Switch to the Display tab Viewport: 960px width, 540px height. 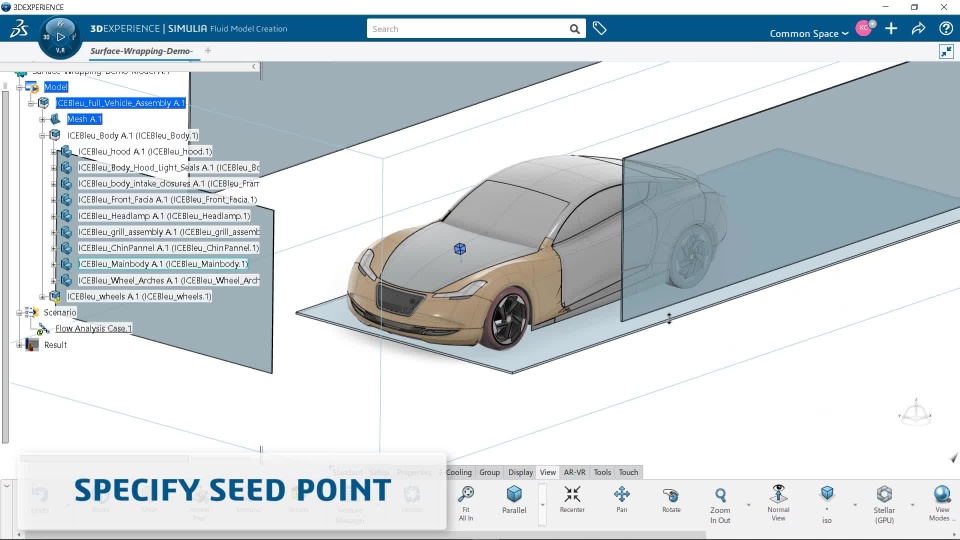click(x=520, y=472)
